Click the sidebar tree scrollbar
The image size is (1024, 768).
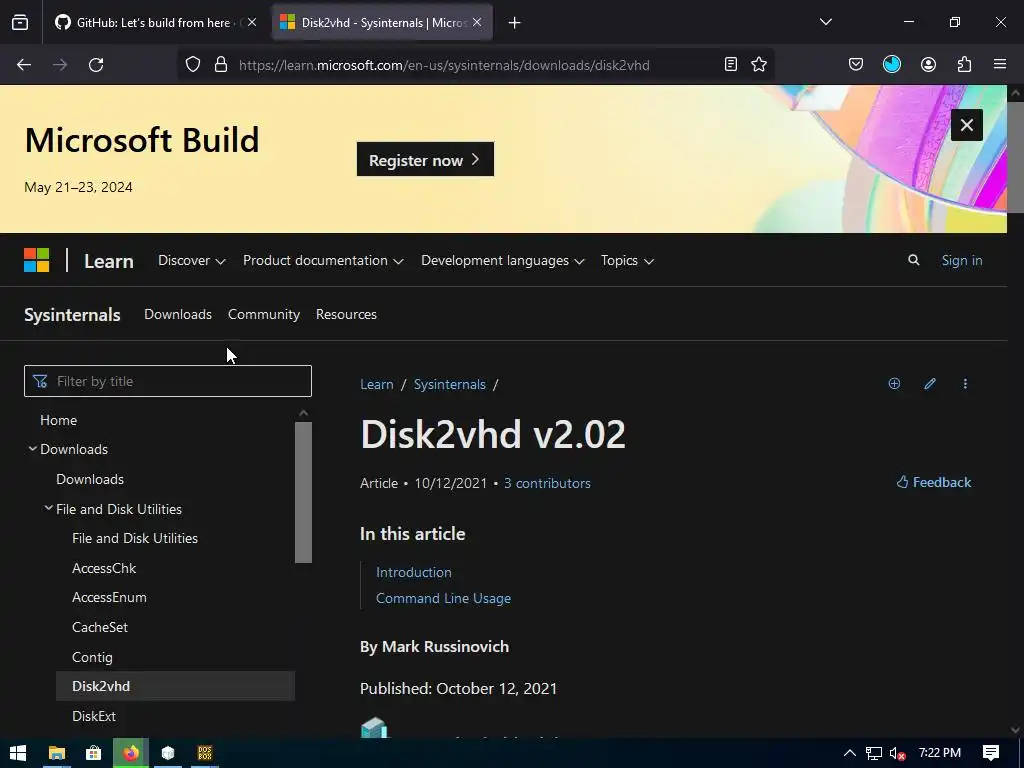303,492
